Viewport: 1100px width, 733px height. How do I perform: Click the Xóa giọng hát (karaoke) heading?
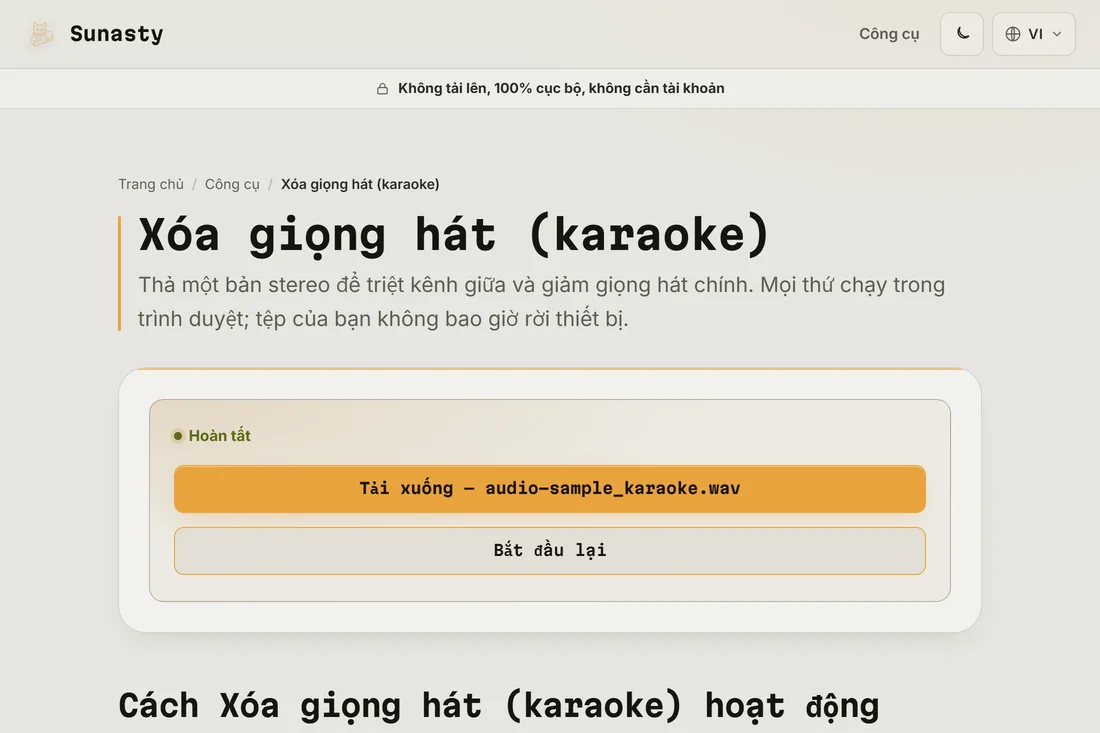[455, 234]
